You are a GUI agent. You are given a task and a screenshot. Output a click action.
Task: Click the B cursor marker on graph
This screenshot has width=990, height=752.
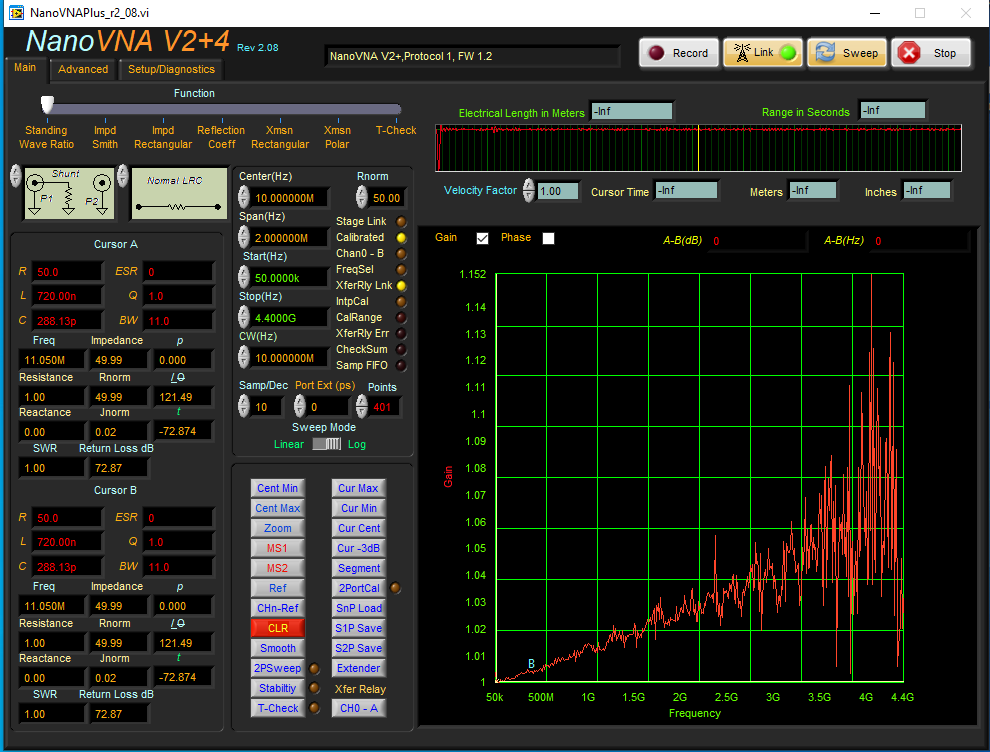532,664
